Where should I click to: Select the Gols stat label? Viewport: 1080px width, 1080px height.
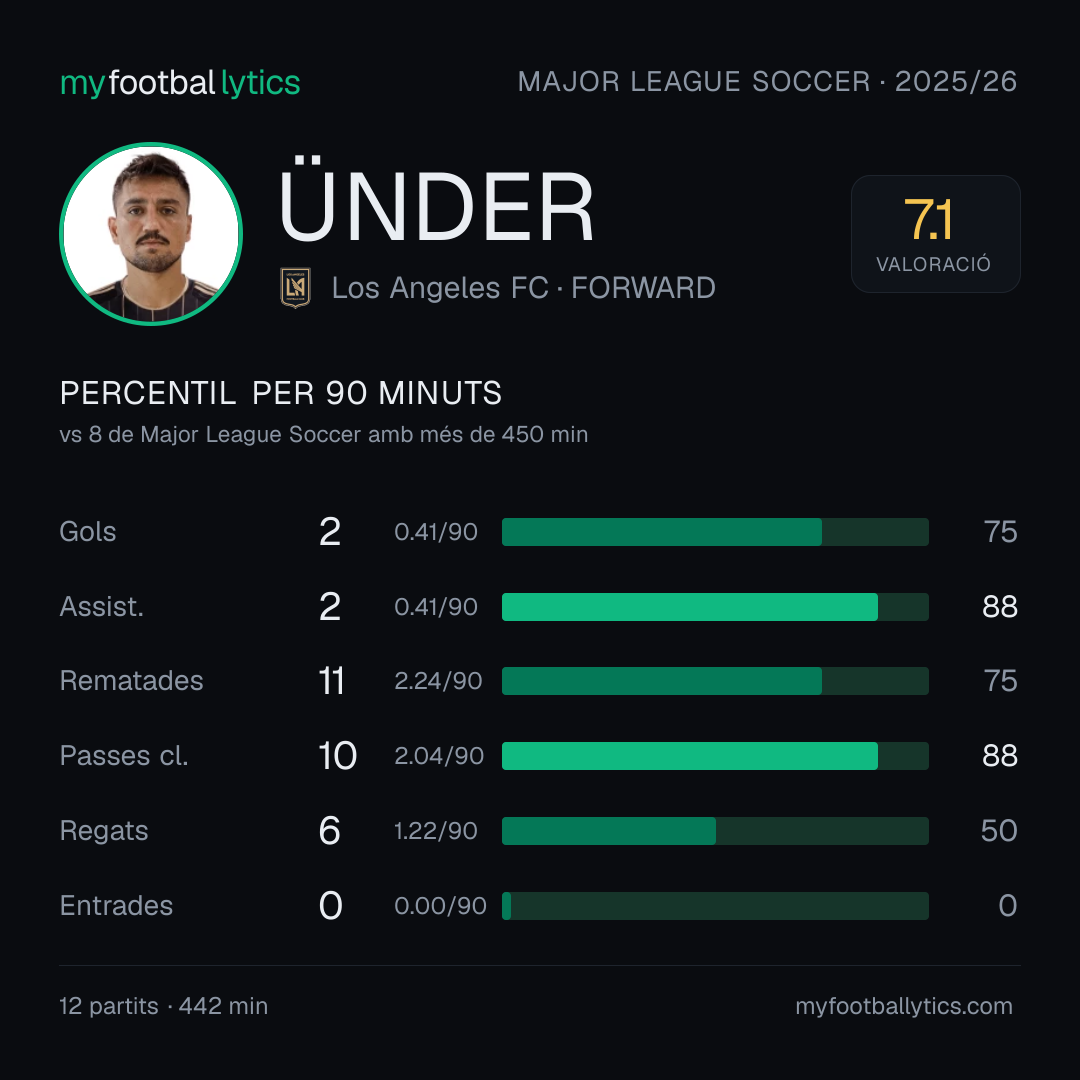click(x=87, y=532)
